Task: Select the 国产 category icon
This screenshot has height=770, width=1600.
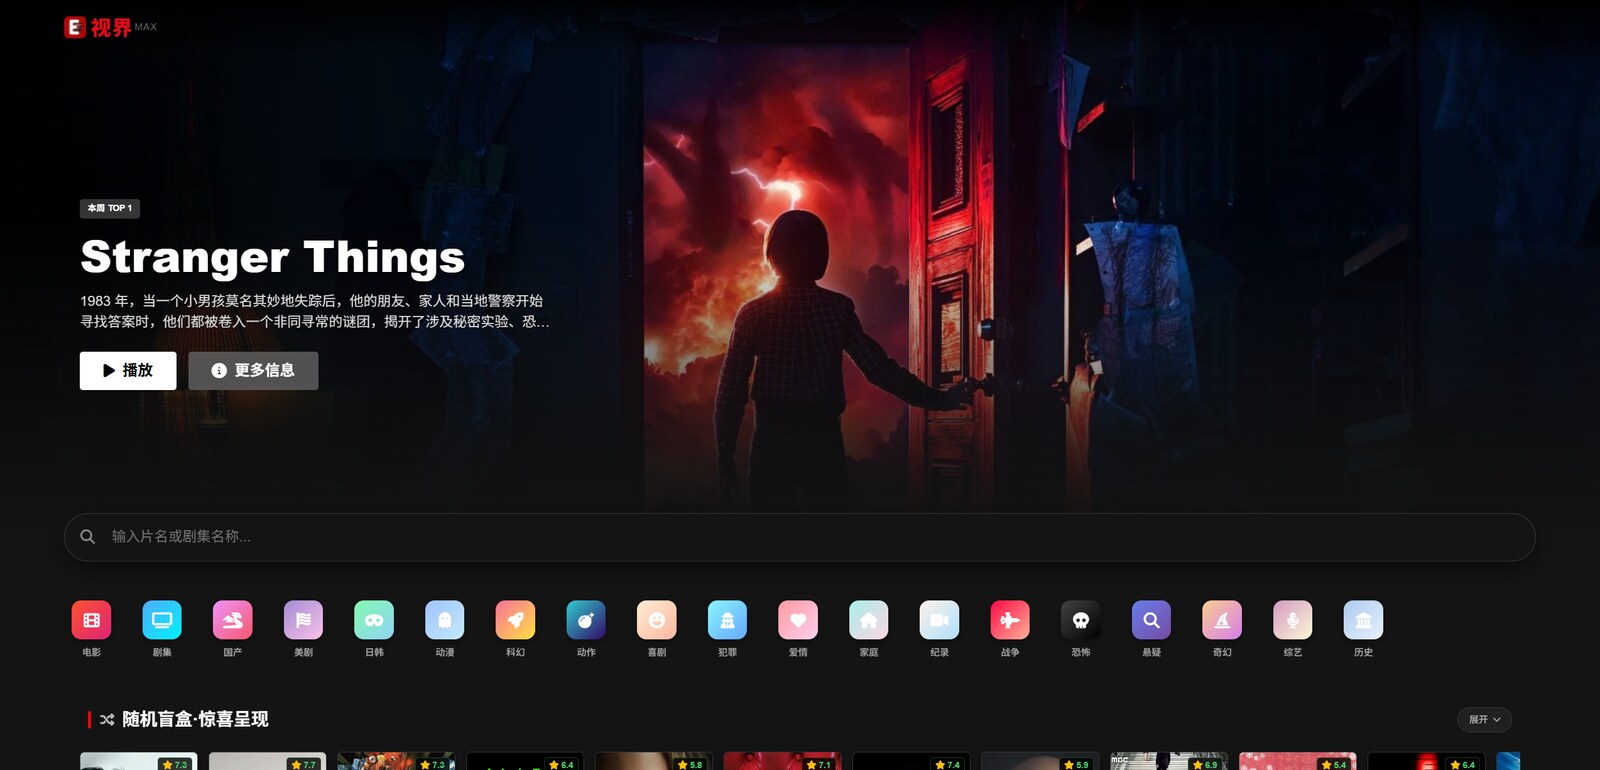Action: click(x=233, y=620)
